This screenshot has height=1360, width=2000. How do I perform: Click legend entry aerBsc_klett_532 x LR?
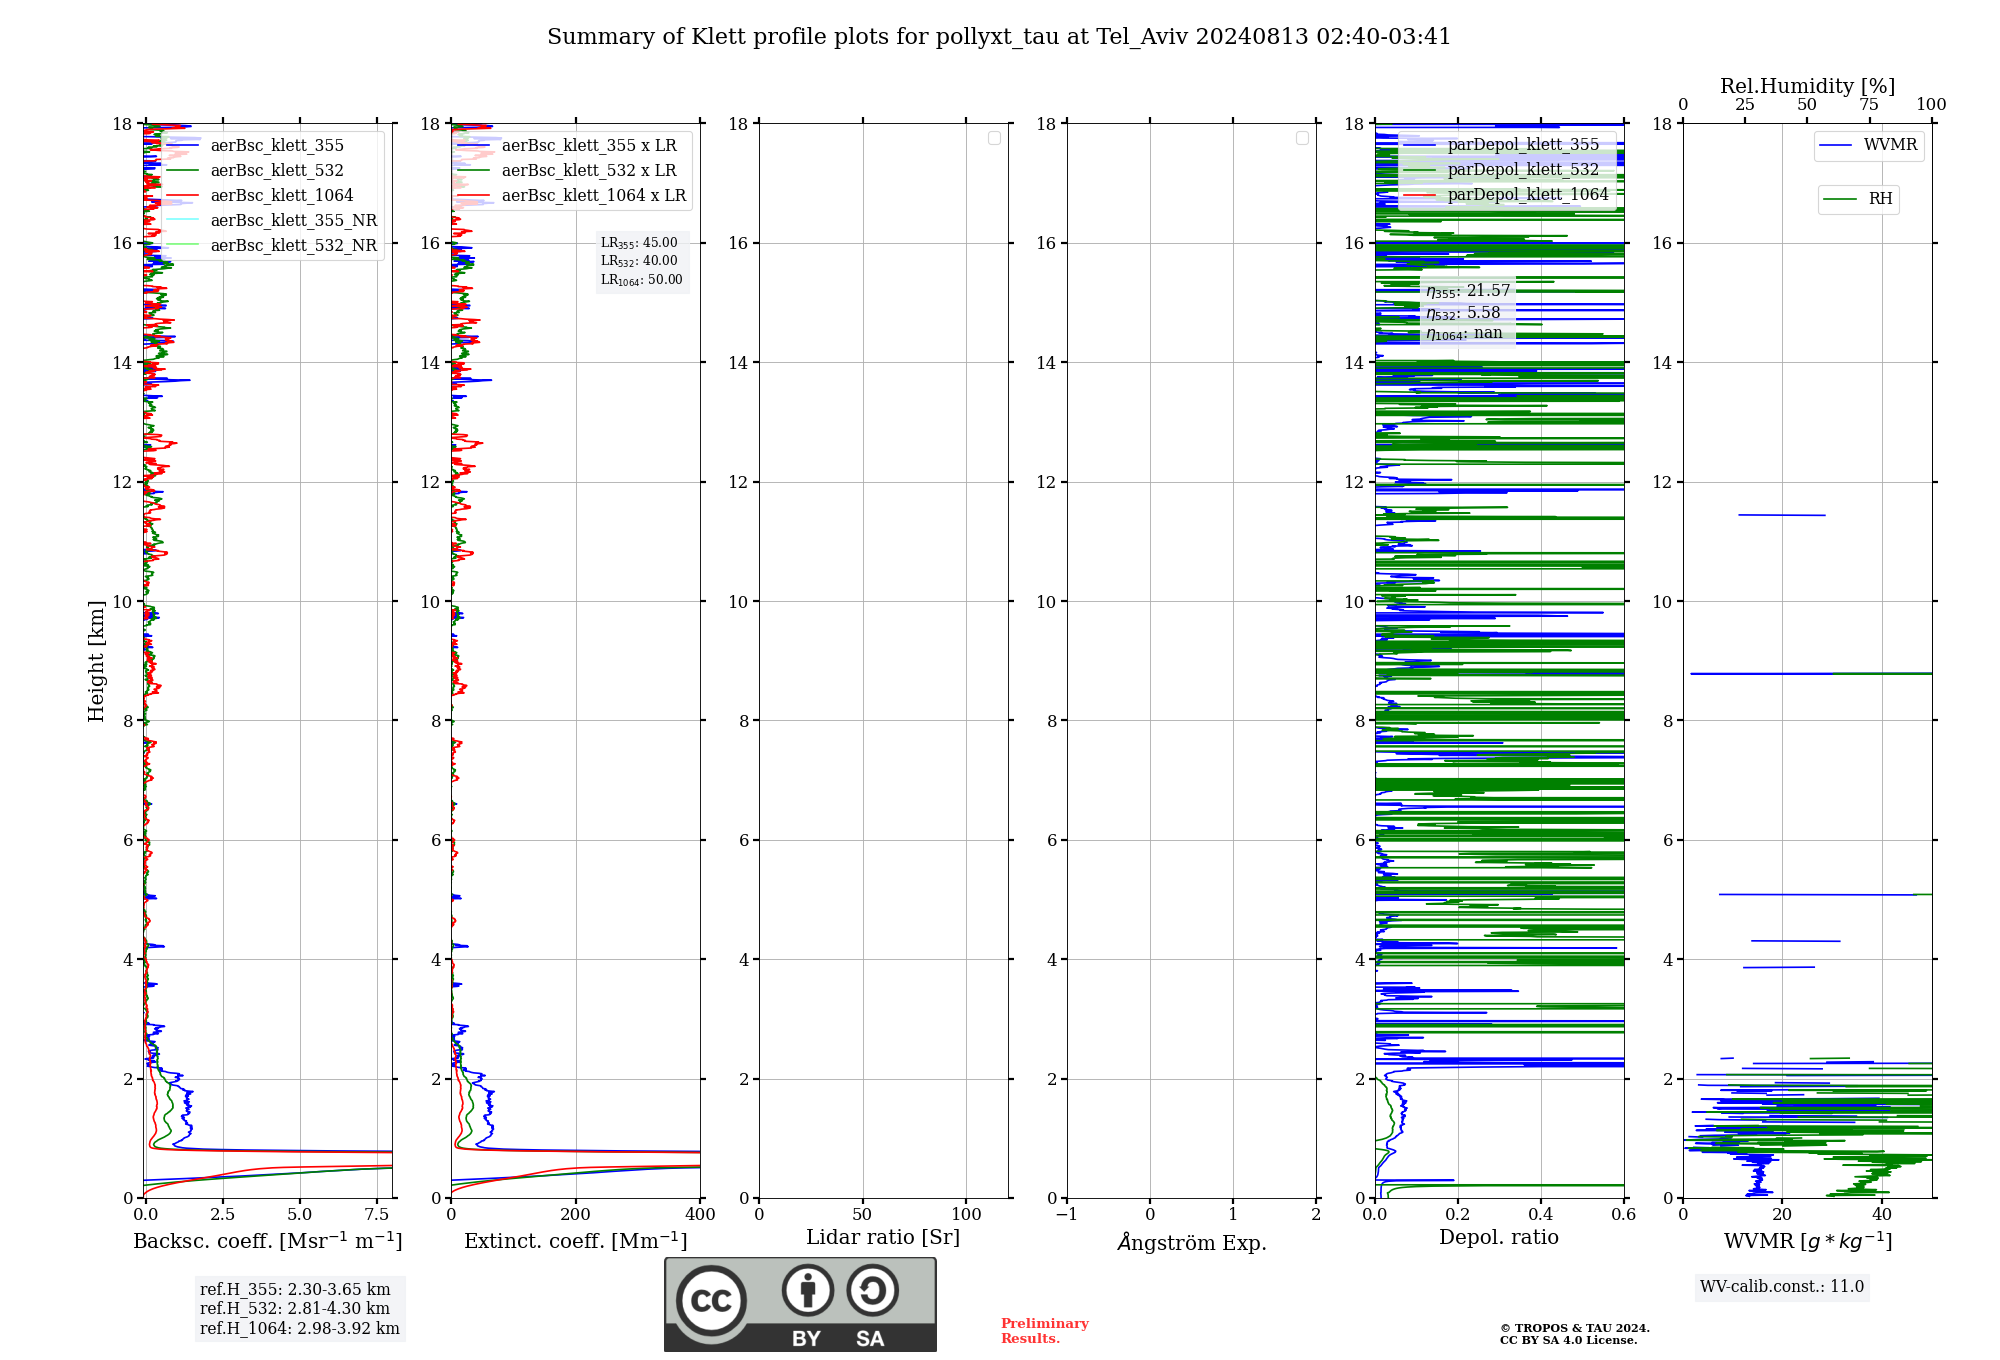coord(568,171)
